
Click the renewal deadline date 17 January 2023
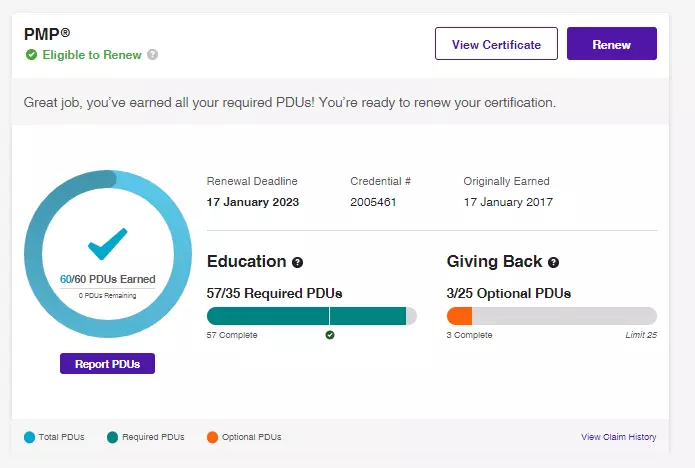coord(253,202)
